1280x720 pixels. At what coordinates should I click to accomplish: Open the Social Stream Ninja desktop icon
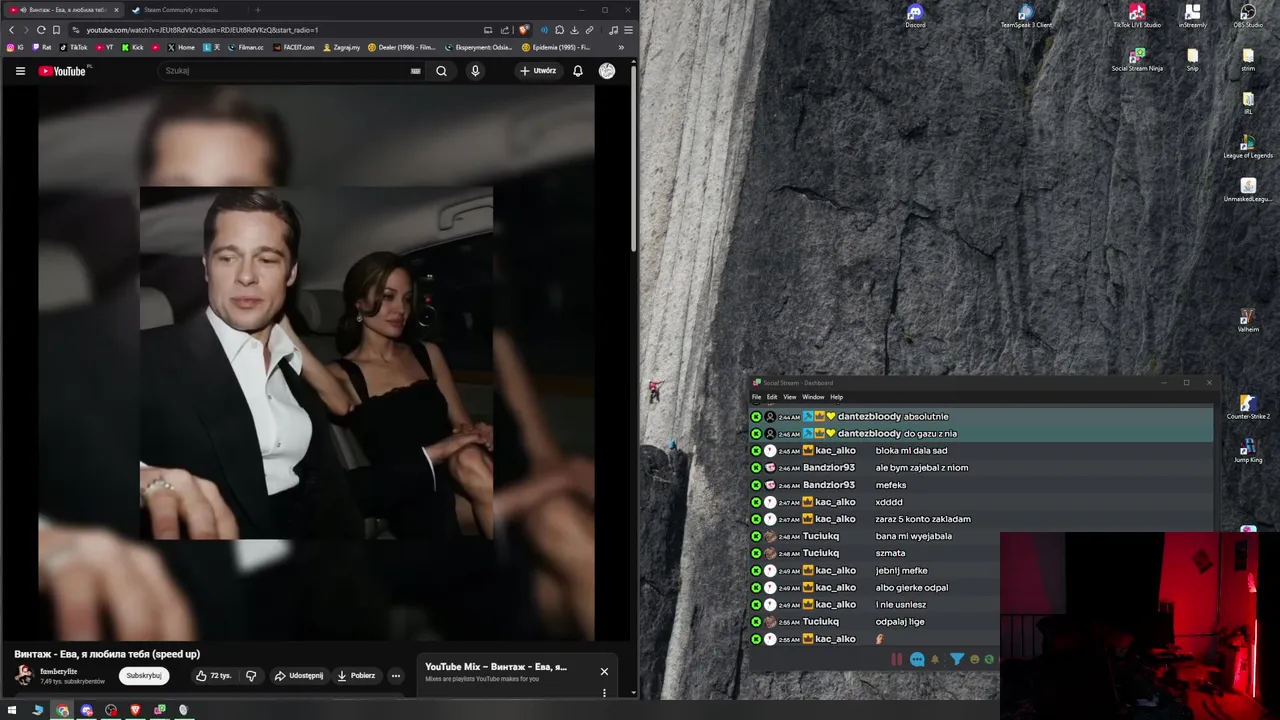coord(1137,60)
